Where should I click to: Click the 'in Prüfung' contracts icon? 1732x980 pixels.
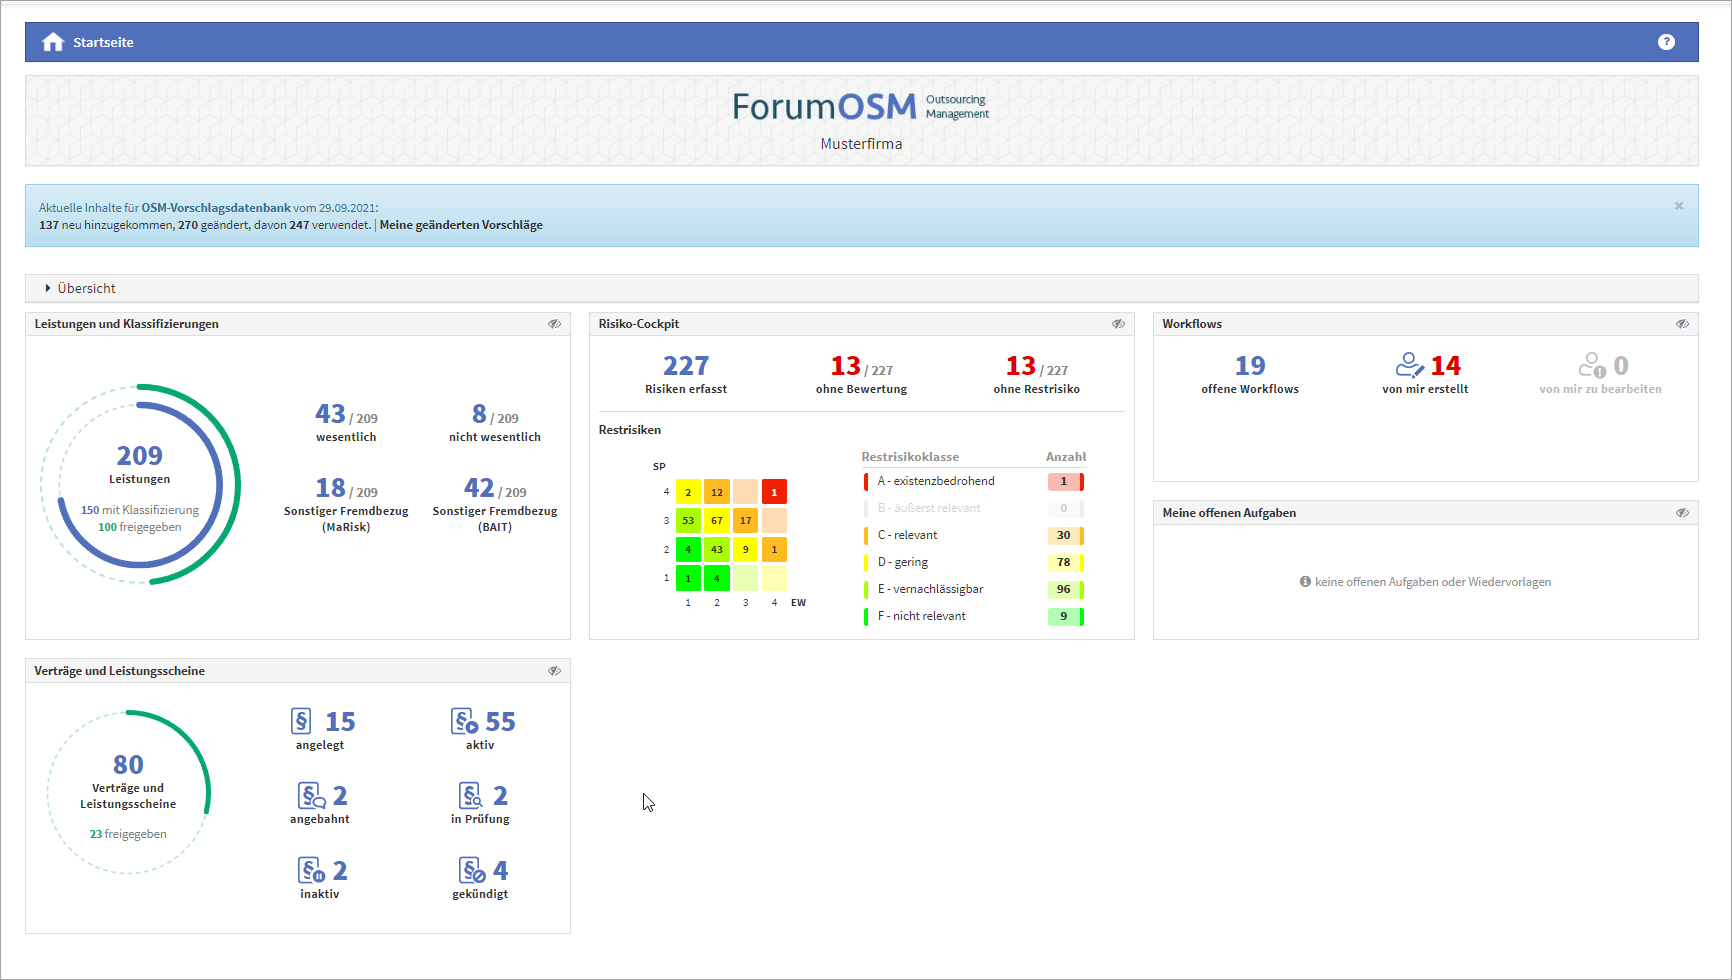pyautogui.click(x=470, y=796)
